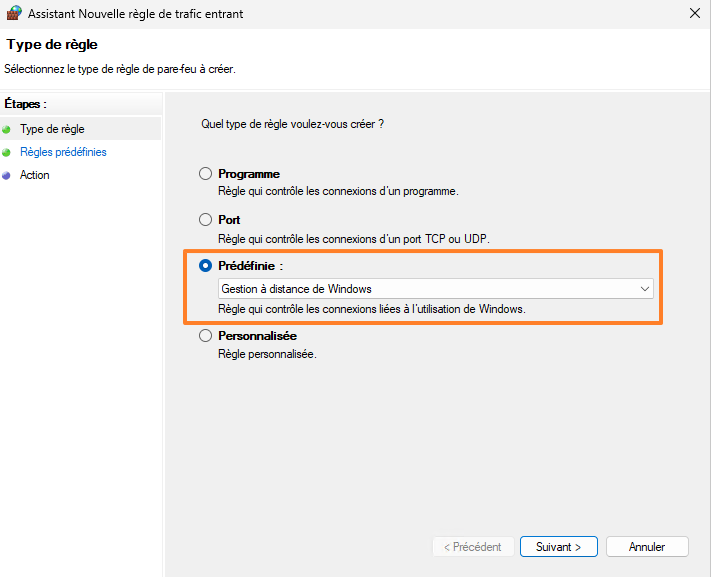Click the green bullet beside Type de règle
The height and width of the screenshot is (577, 711).
coord(8,129)
